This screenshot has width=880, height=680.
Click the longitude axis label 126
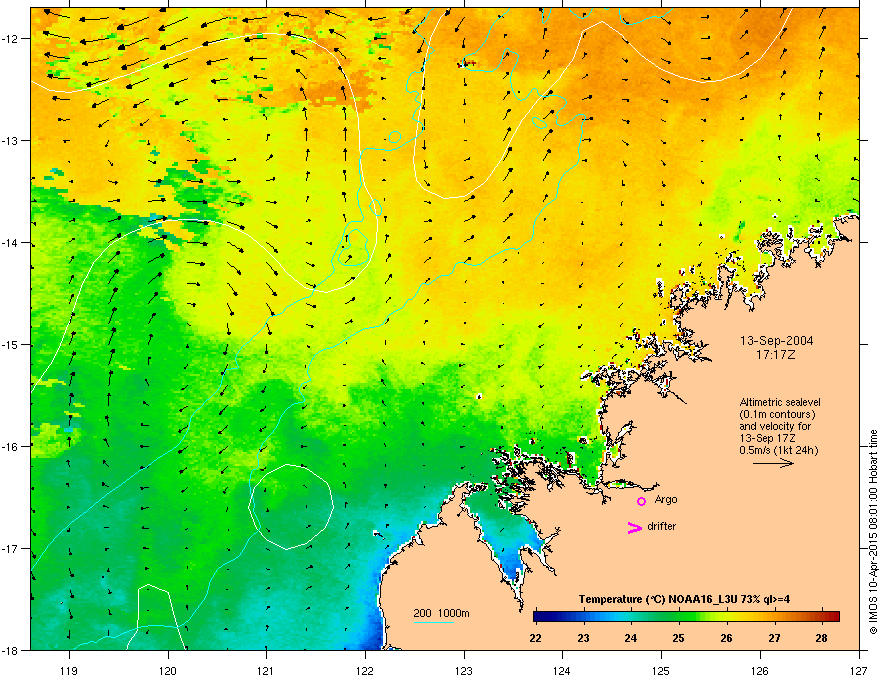pyautogui.click(x=760, y=670)
